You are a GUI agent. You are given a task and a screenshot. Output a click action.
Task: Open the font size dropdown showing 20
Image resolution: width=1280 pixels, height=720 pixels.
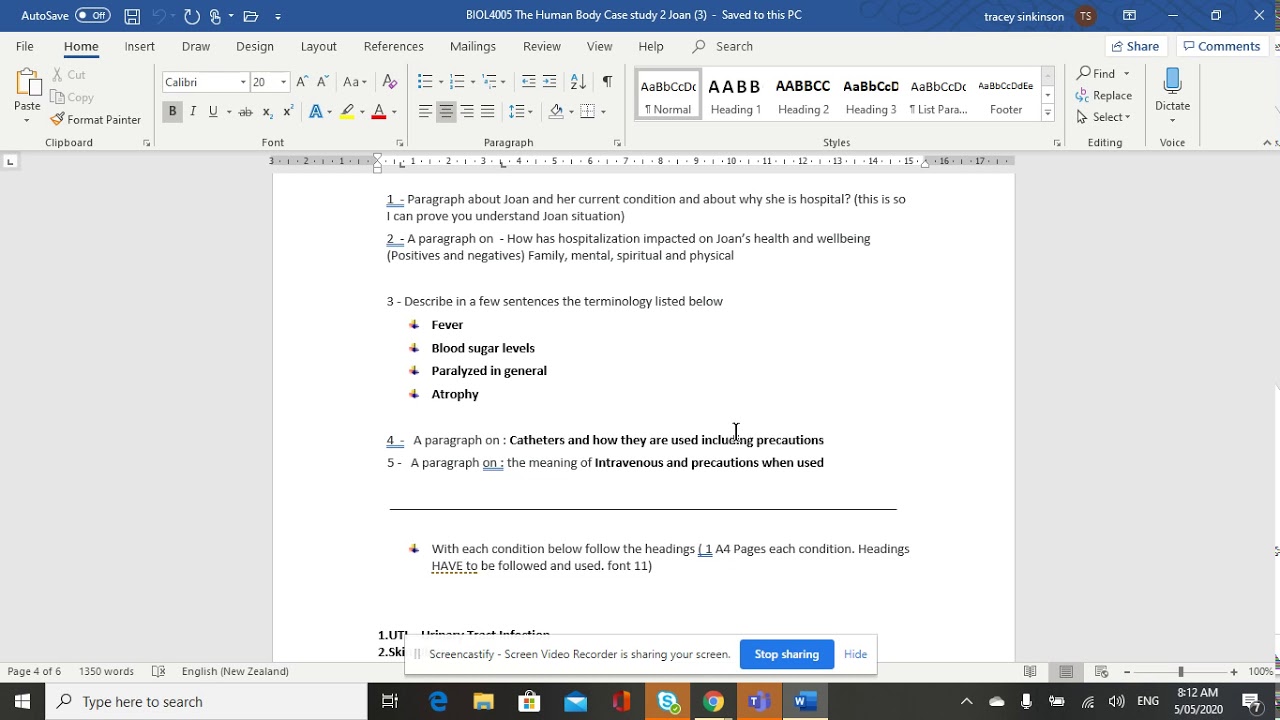pyautogui.click(x=283, y=82)
